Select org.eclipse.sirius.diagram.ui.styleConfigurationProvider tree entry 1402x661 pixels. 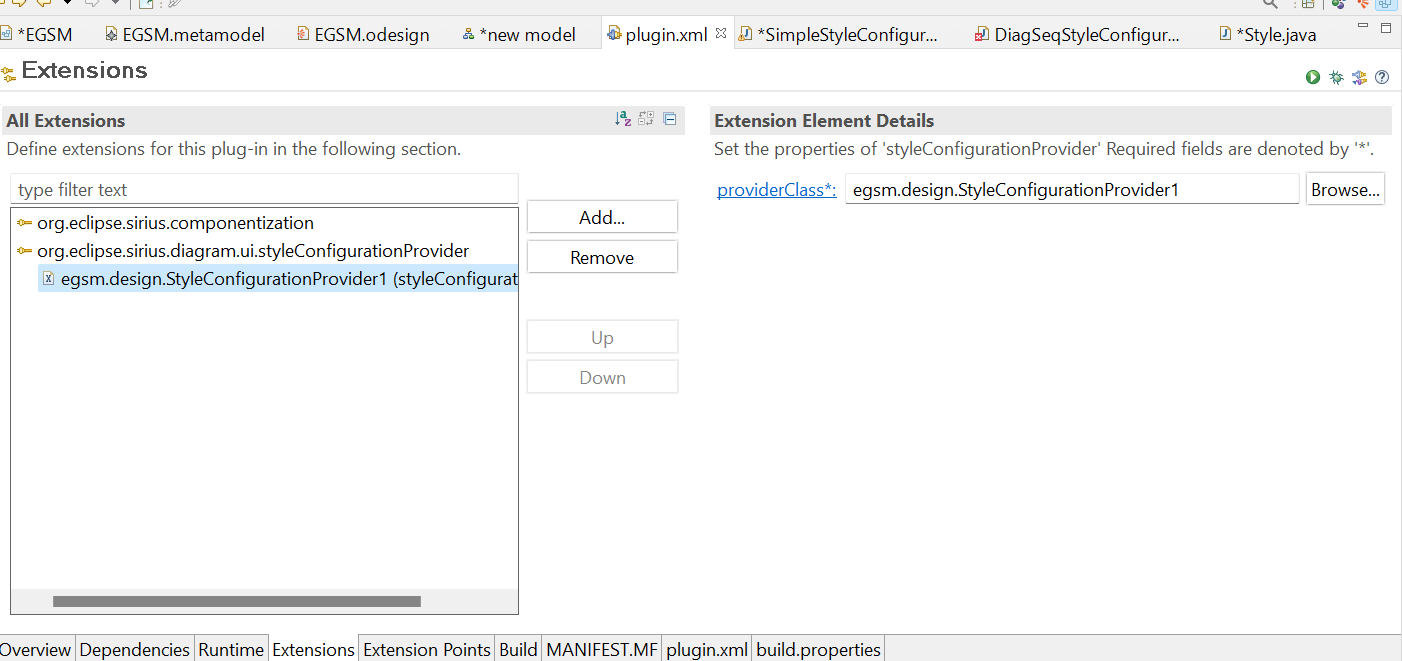(253, 251)
